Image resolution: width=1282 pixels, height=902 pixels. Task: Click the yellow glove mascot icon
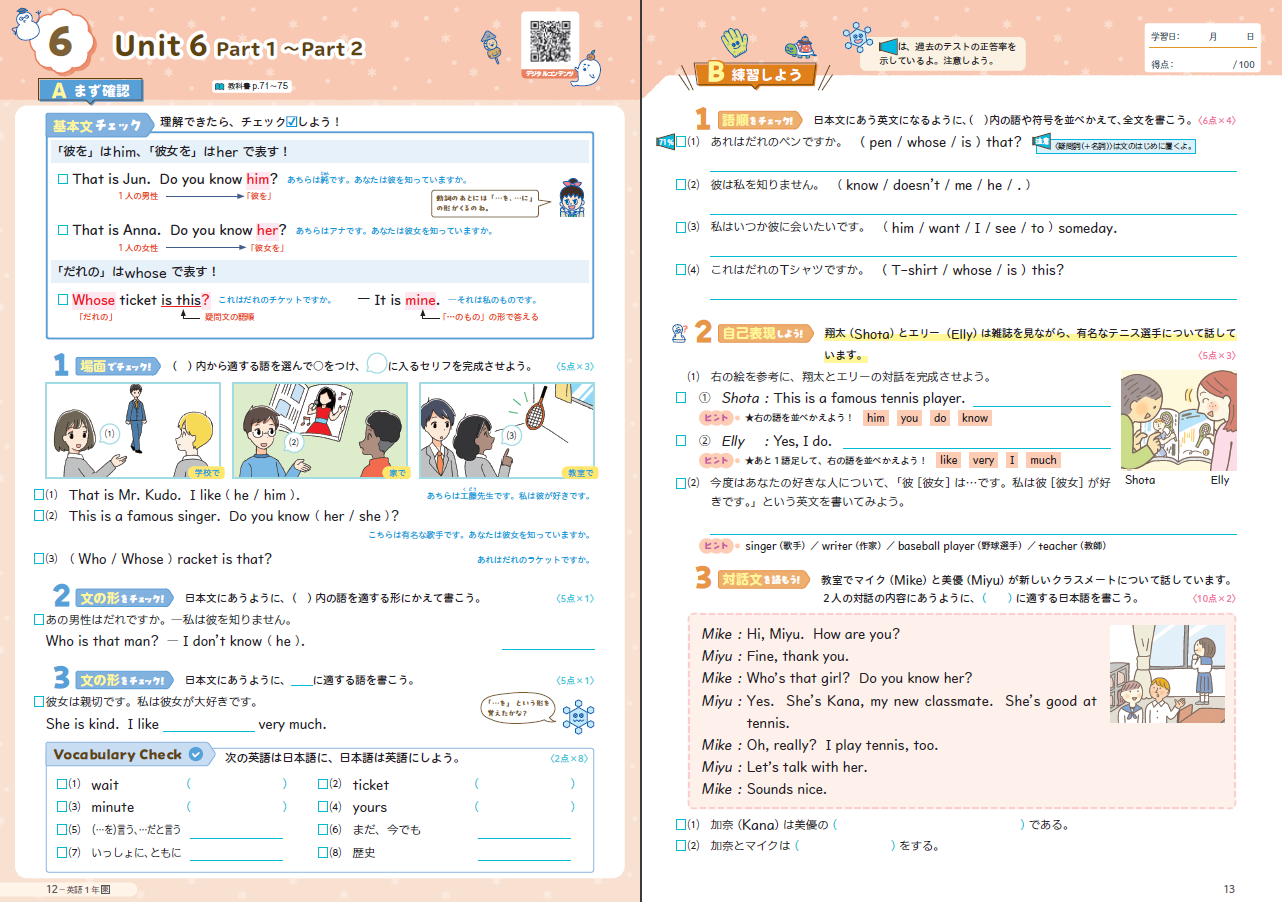(x=735, y=41)
